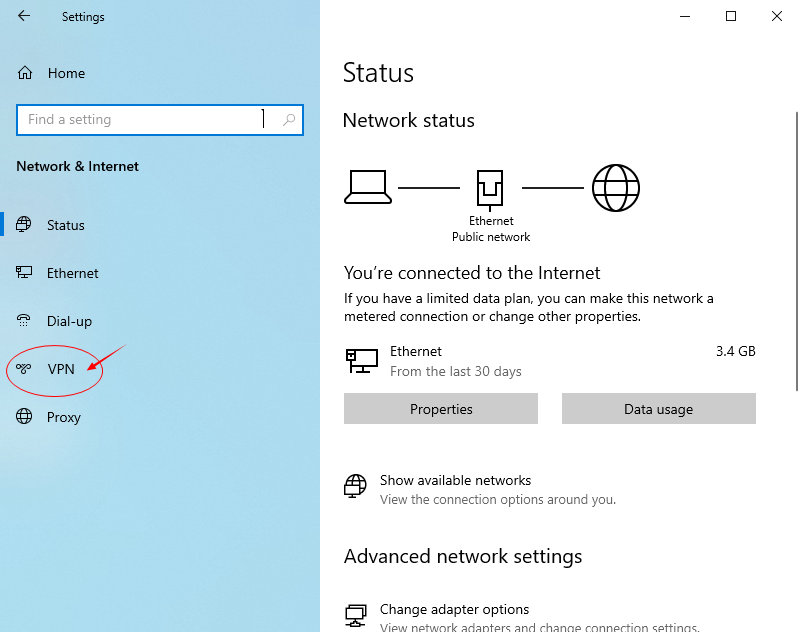
Task: Open Ethernet Properties button
Action: 441,409
